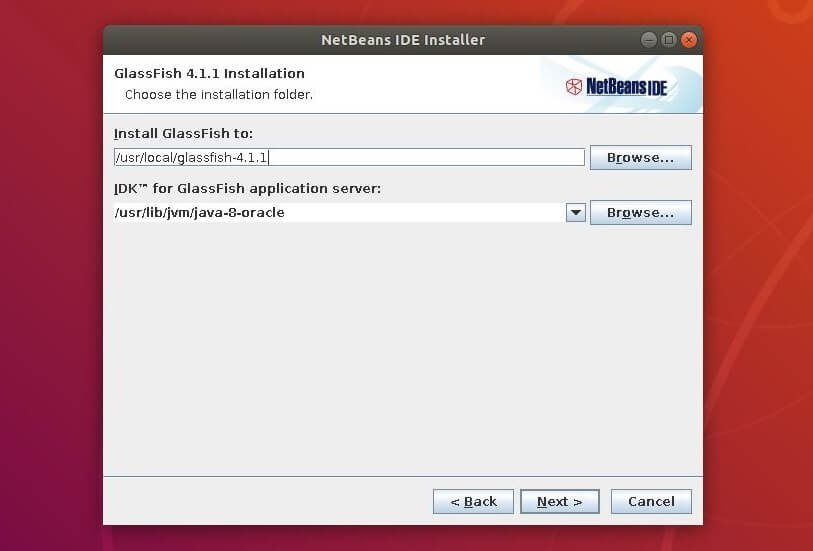The width and height of the screenshot is (813, 551).
Task: Click the red cube icon beside NetBeans text
Action: [x=574, y=87]
